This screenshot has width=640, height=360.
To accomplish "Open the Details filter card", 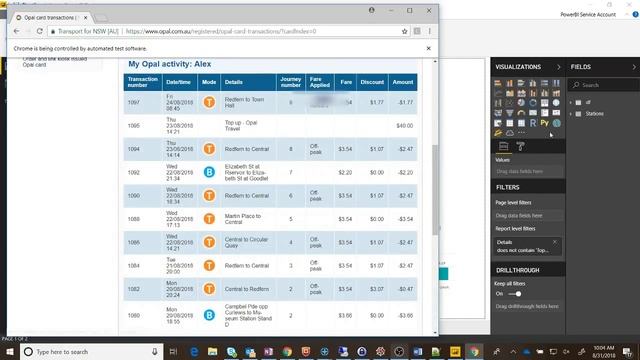I will pos(527,246).
